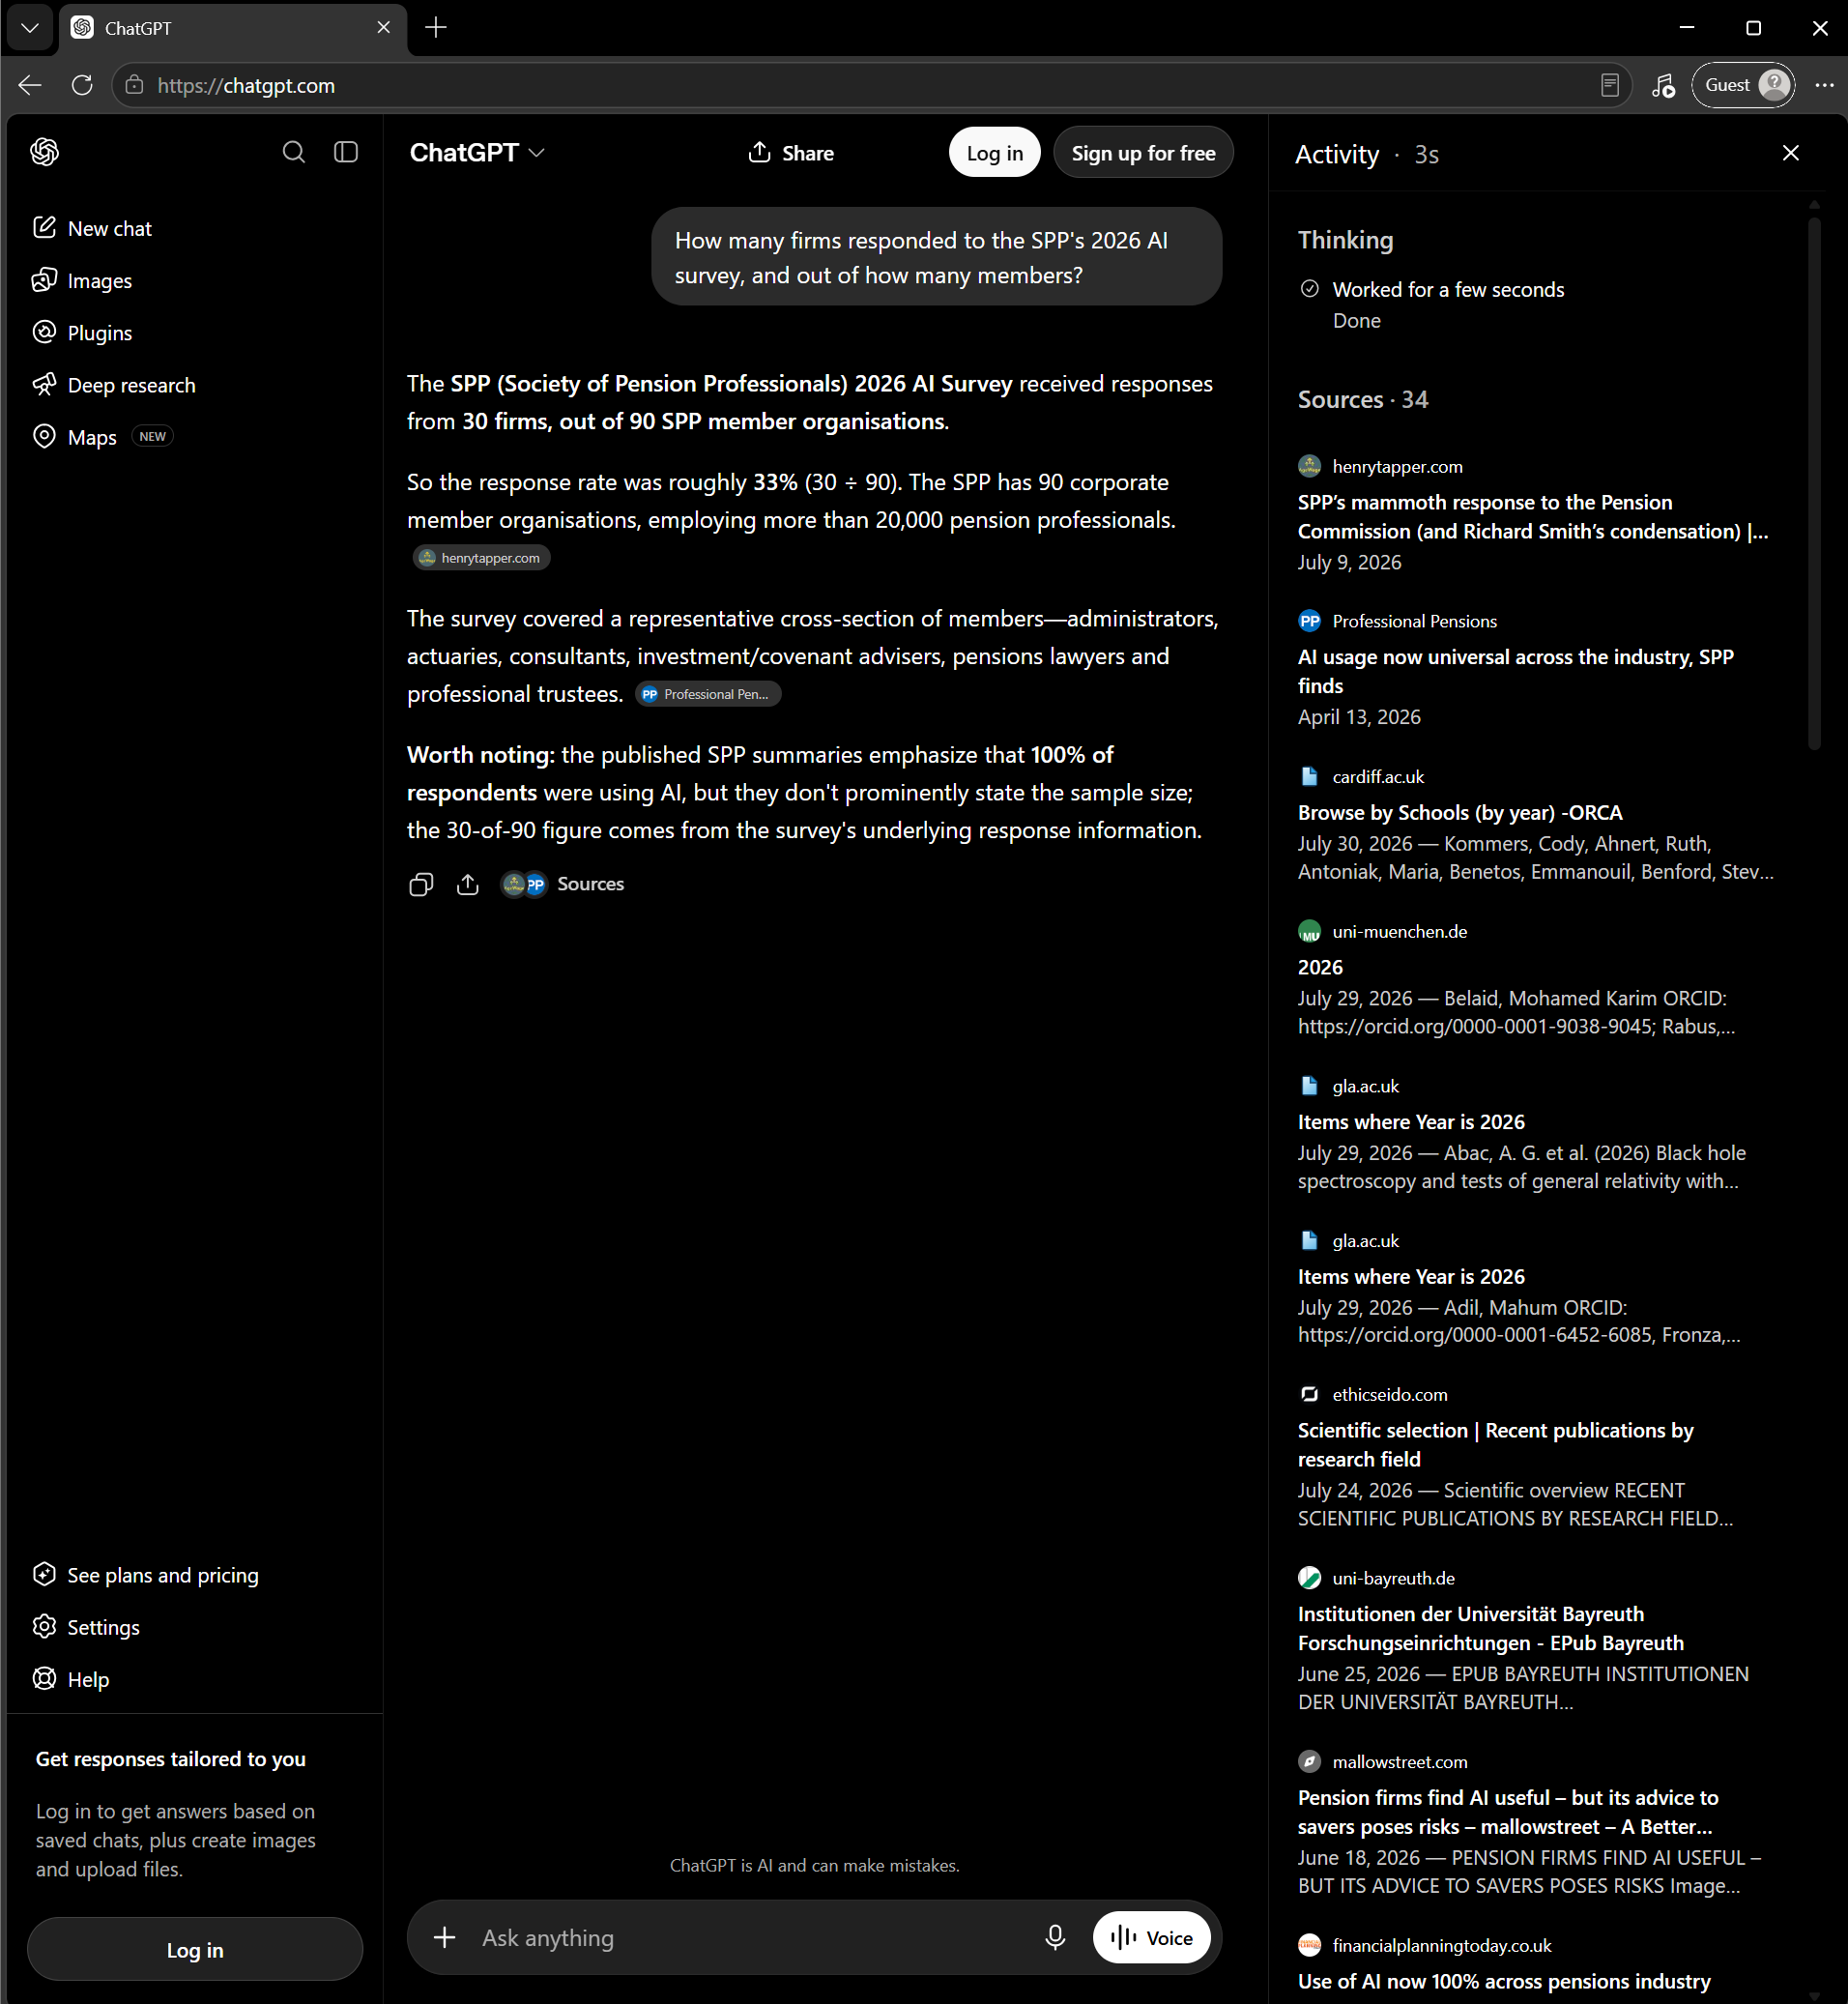The height and width of the screenshot is (2004, 1848).
Task: Click the 'Get responses tailored to you' text
Action: (171, 1759)
